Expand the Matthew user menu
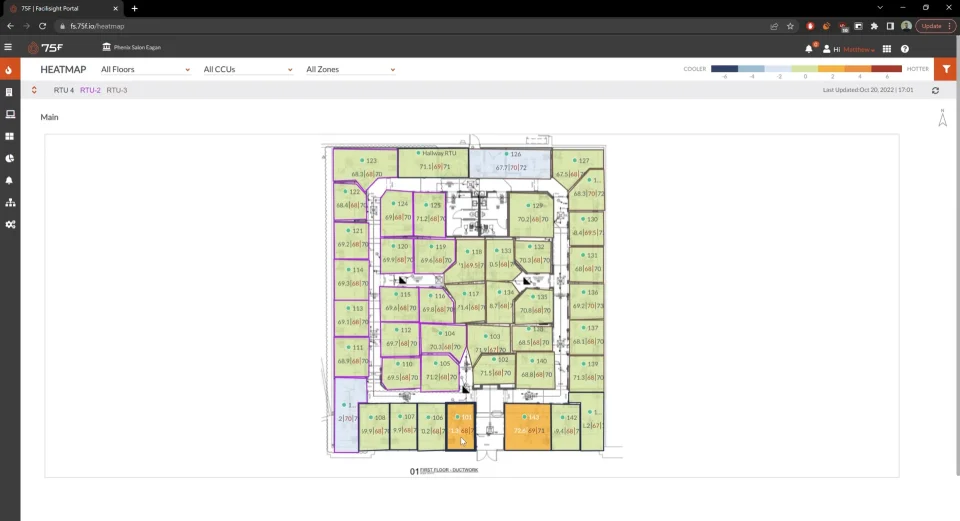Screen dimensions: 960x521 [858, 50]
